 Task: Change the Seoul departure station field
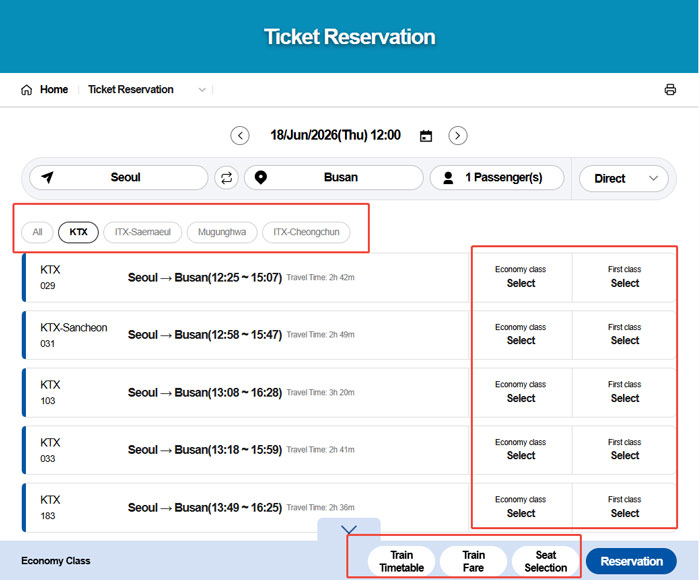tap(119, 178)
